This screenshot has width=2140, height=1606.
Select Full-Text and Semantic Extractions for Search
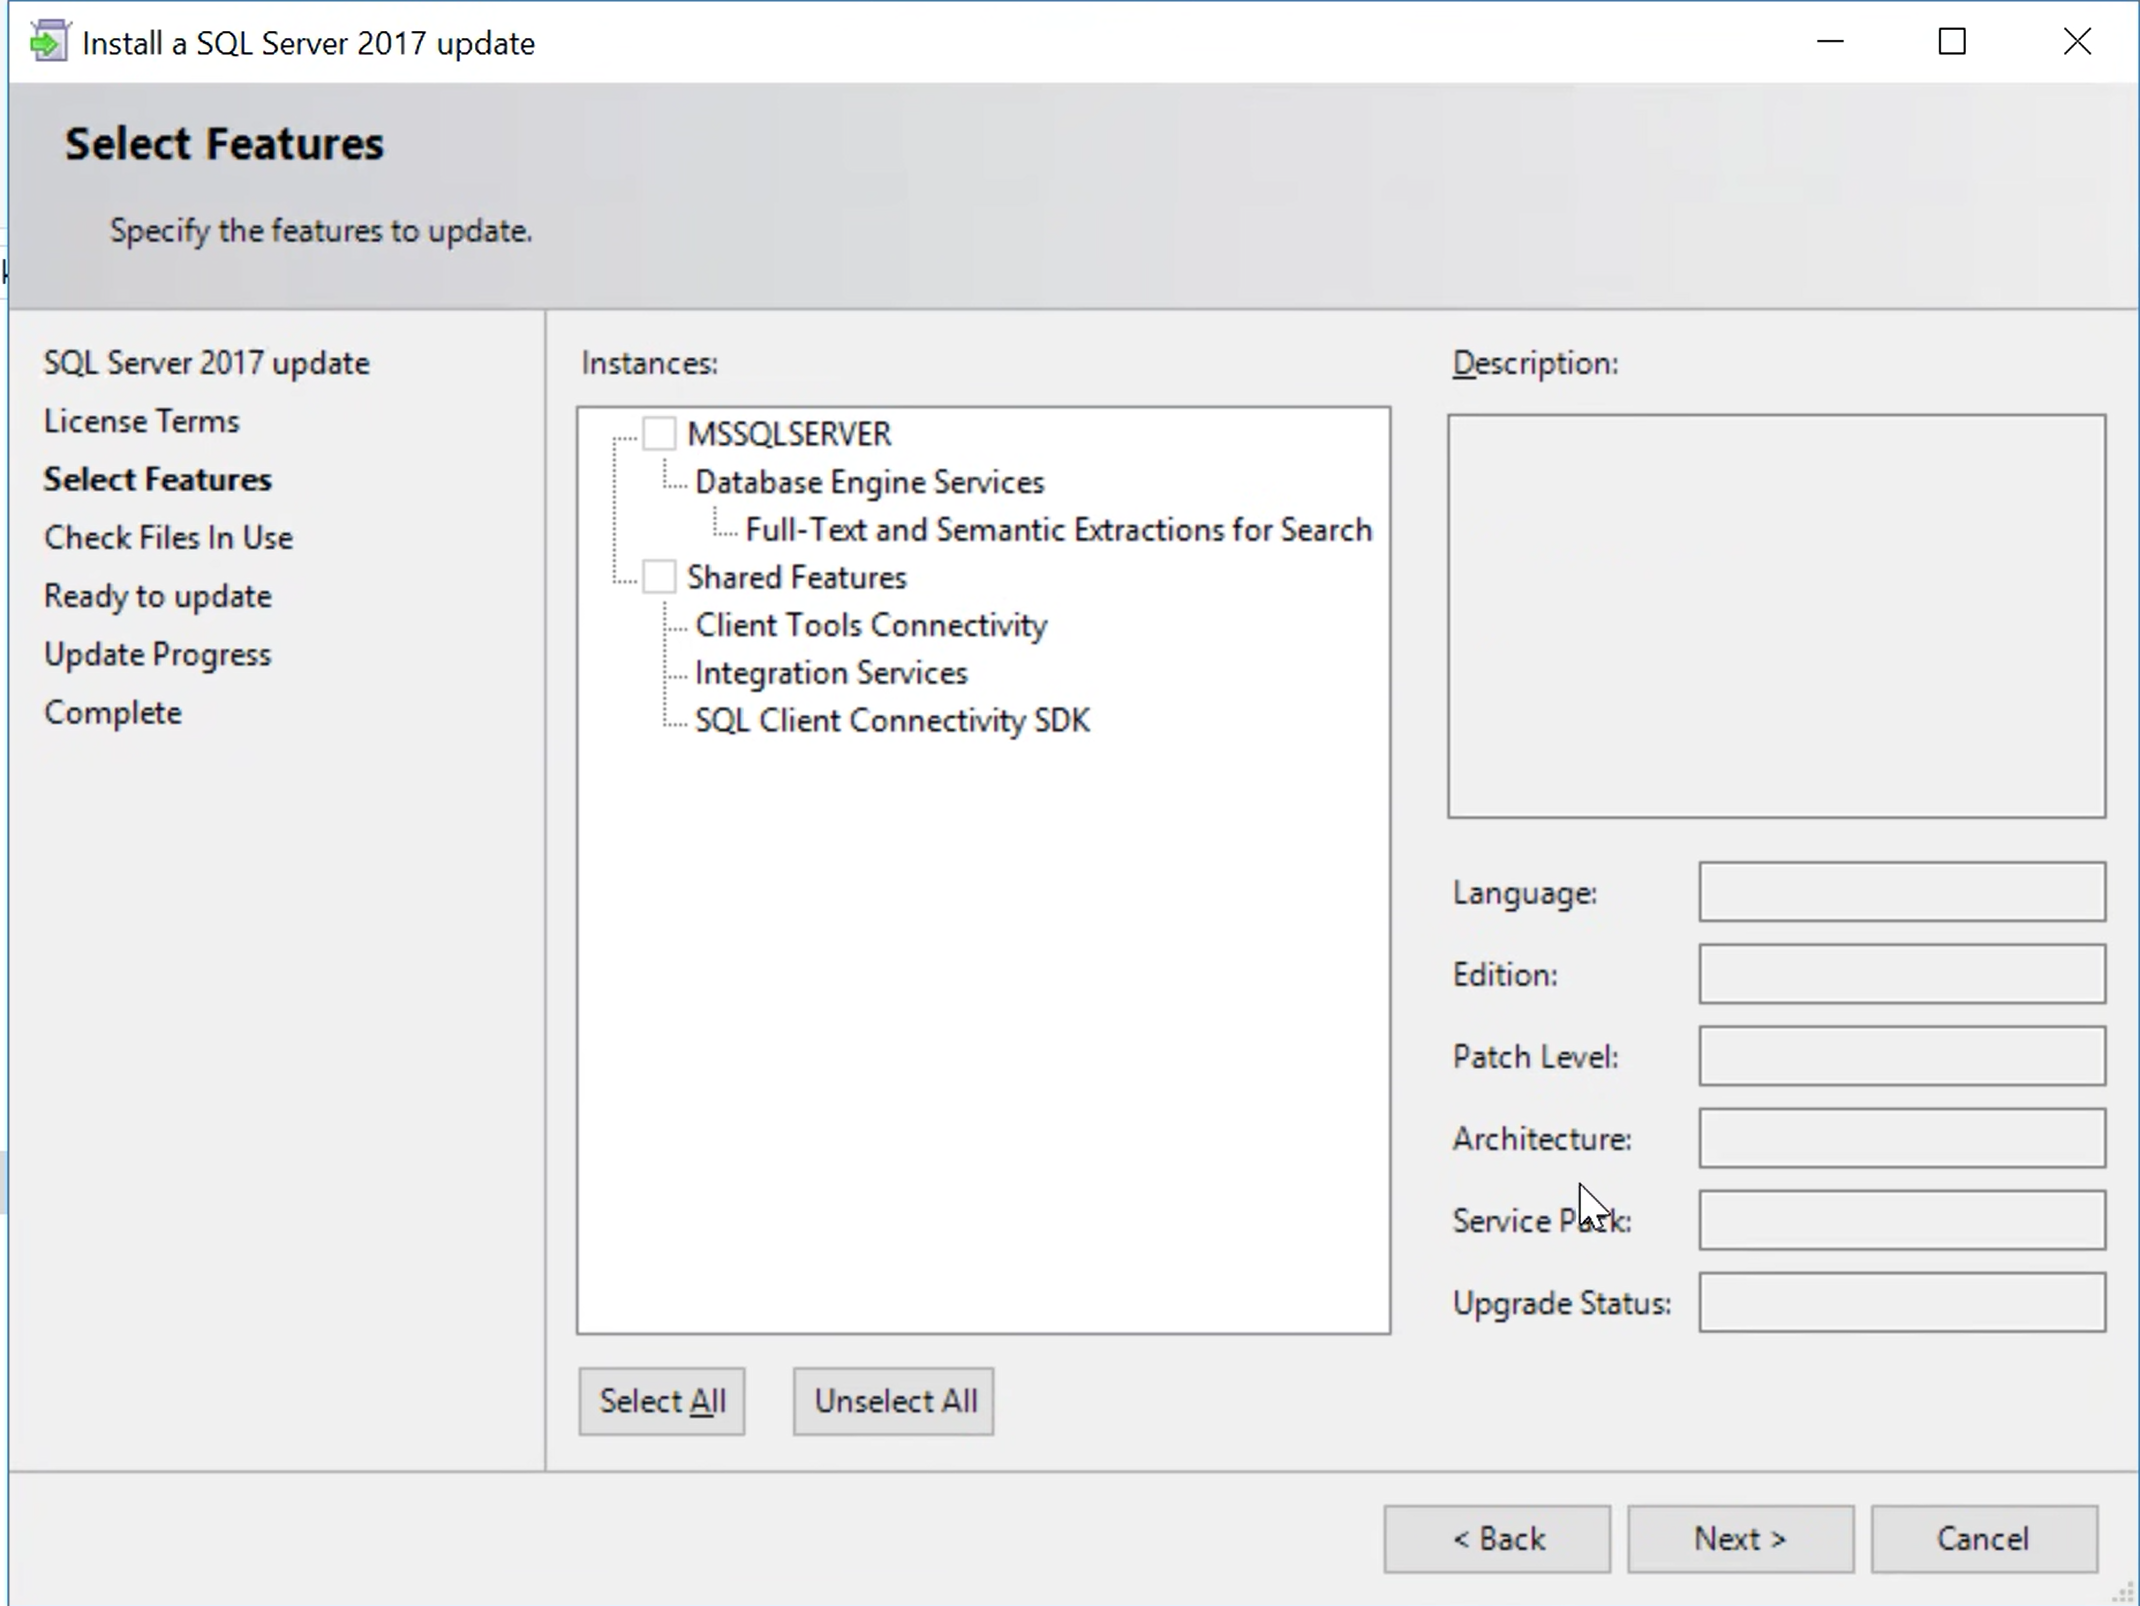tap(1057, 529)
